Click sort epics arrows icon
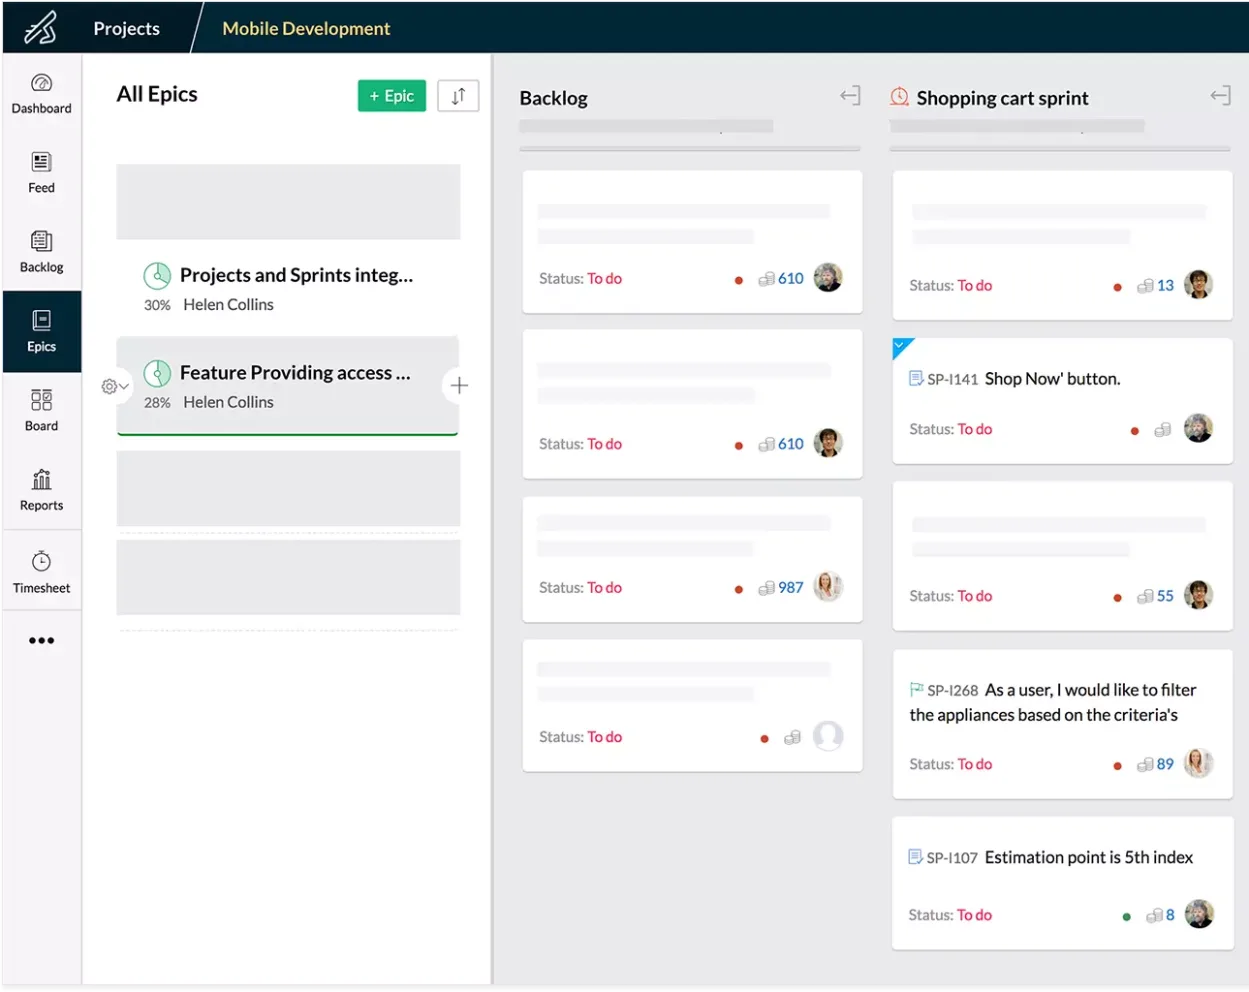 point(458,96)
